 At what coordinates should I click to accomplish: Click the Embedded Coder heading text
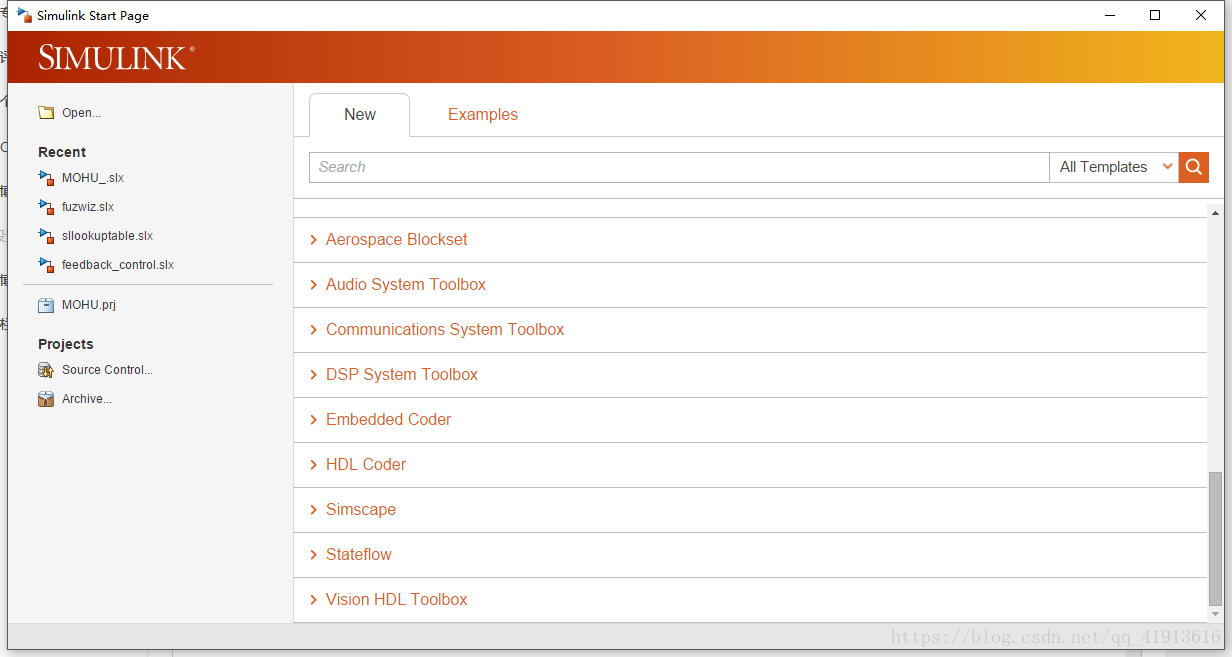[389, 420]
